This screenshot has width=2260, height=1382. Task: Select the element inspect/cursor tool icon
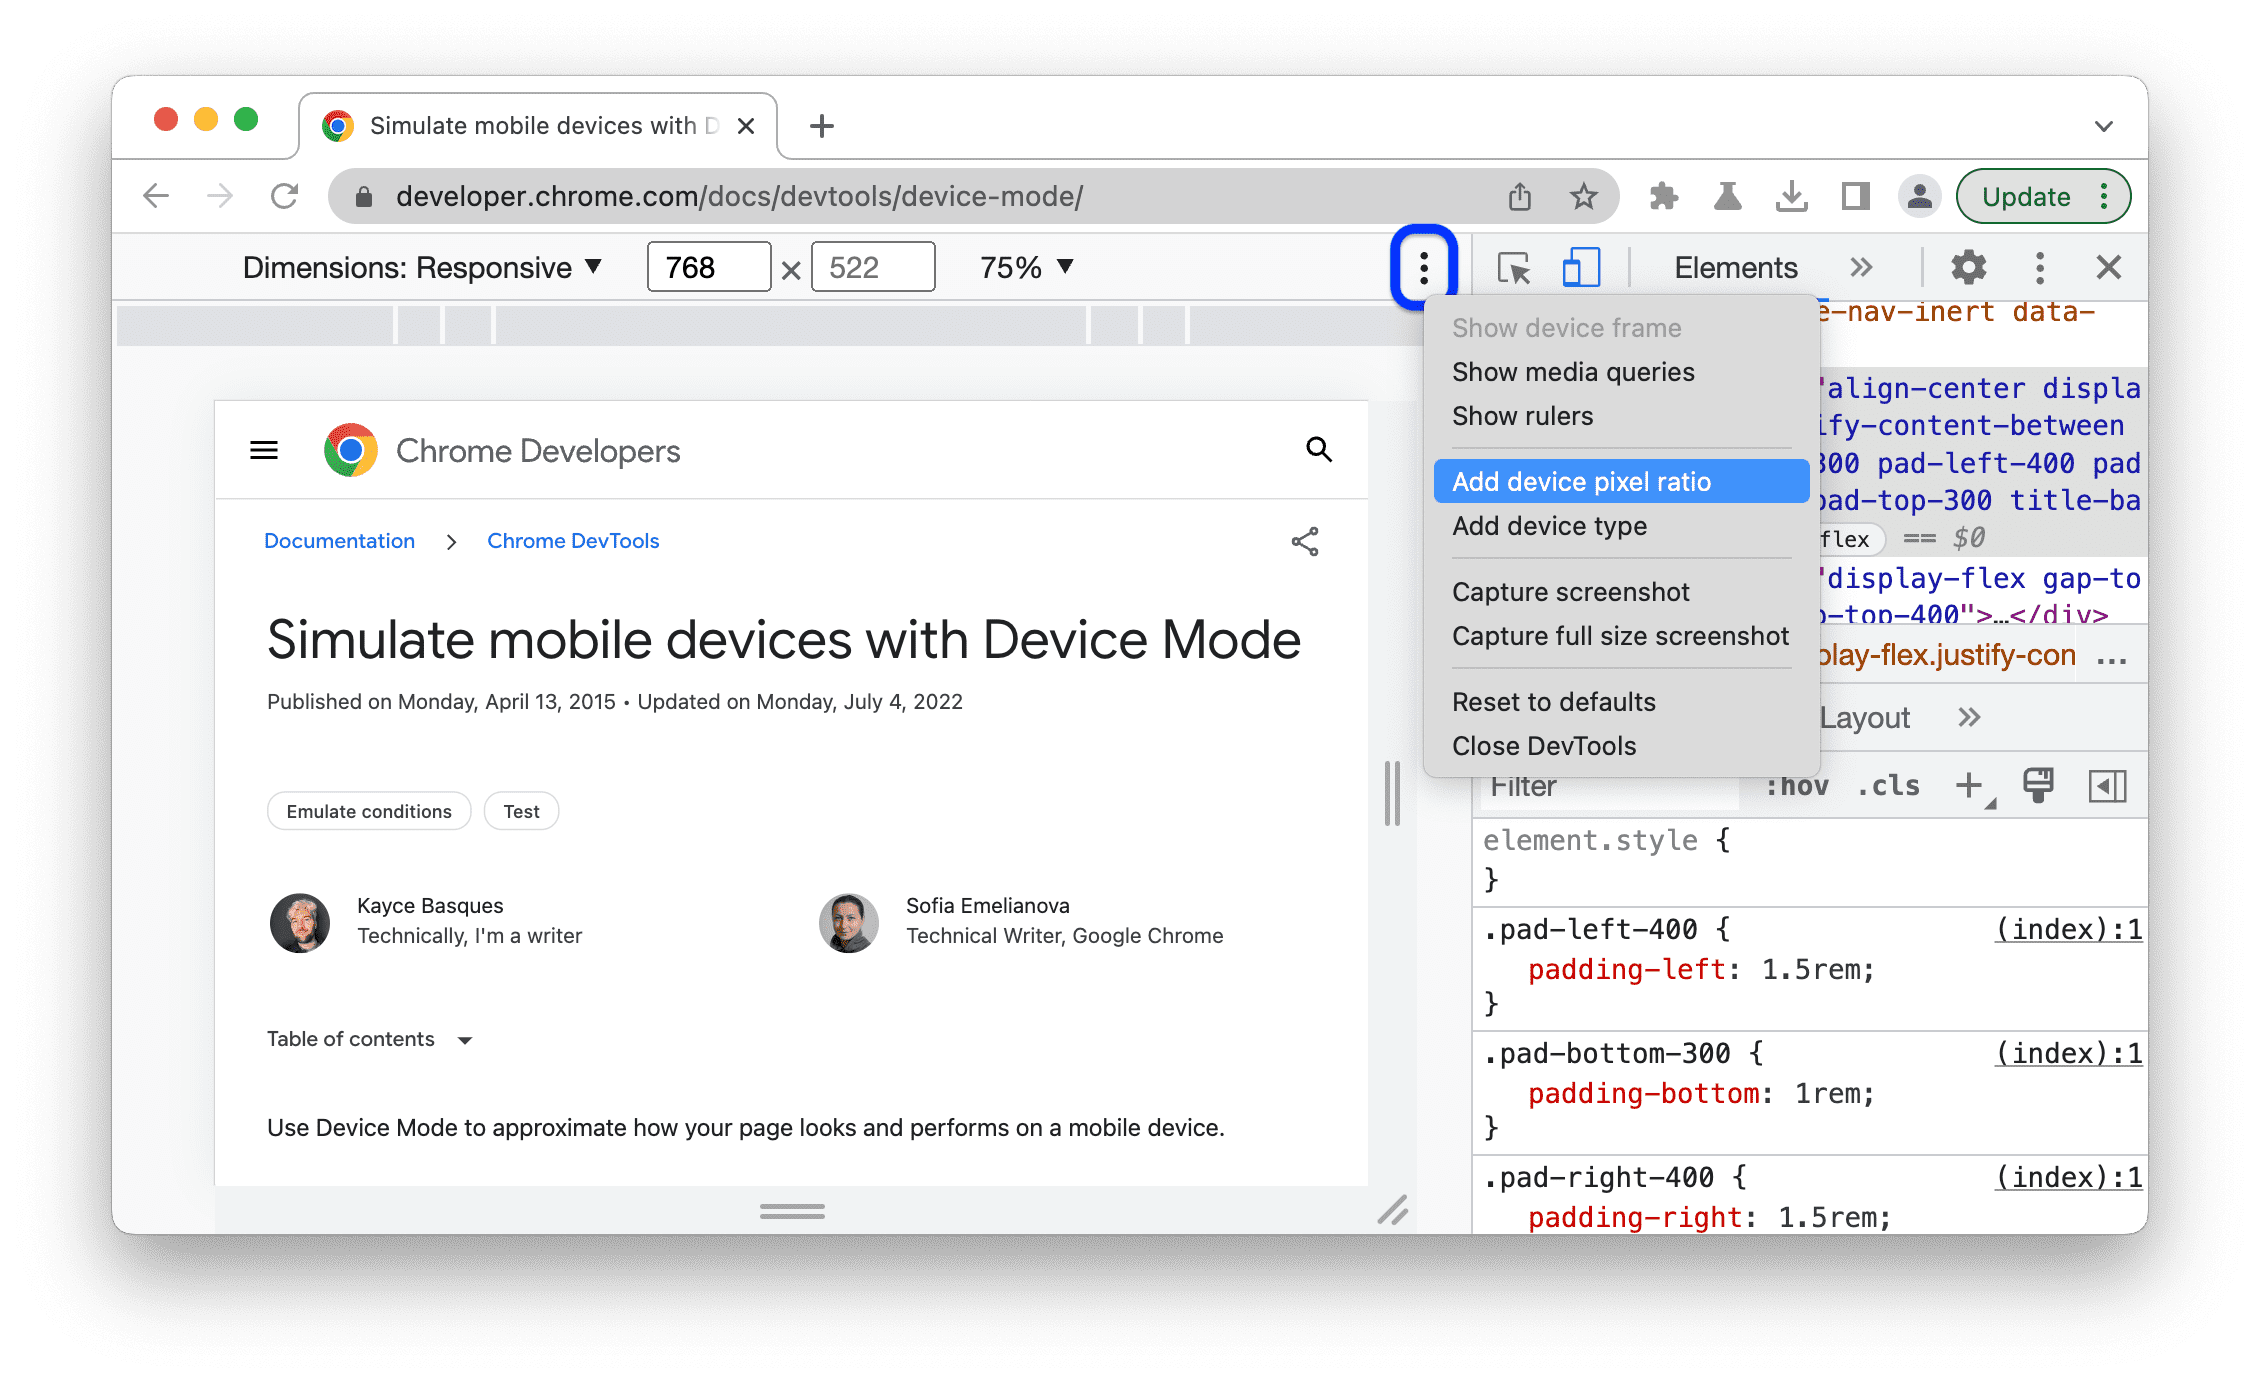[1516, 266]
